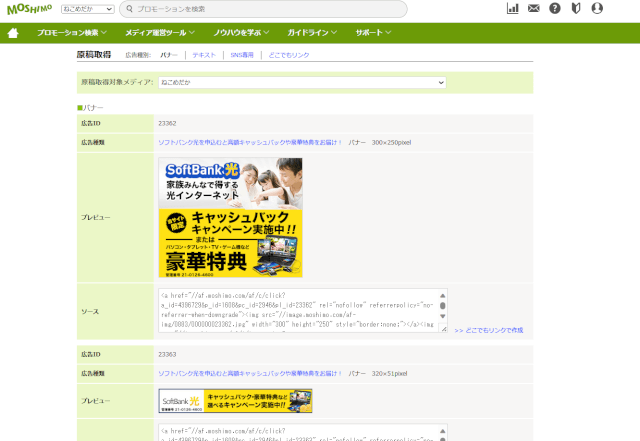Open the mail messages icon
Viewport: 640px width, 441px height.
coord(534,9)
